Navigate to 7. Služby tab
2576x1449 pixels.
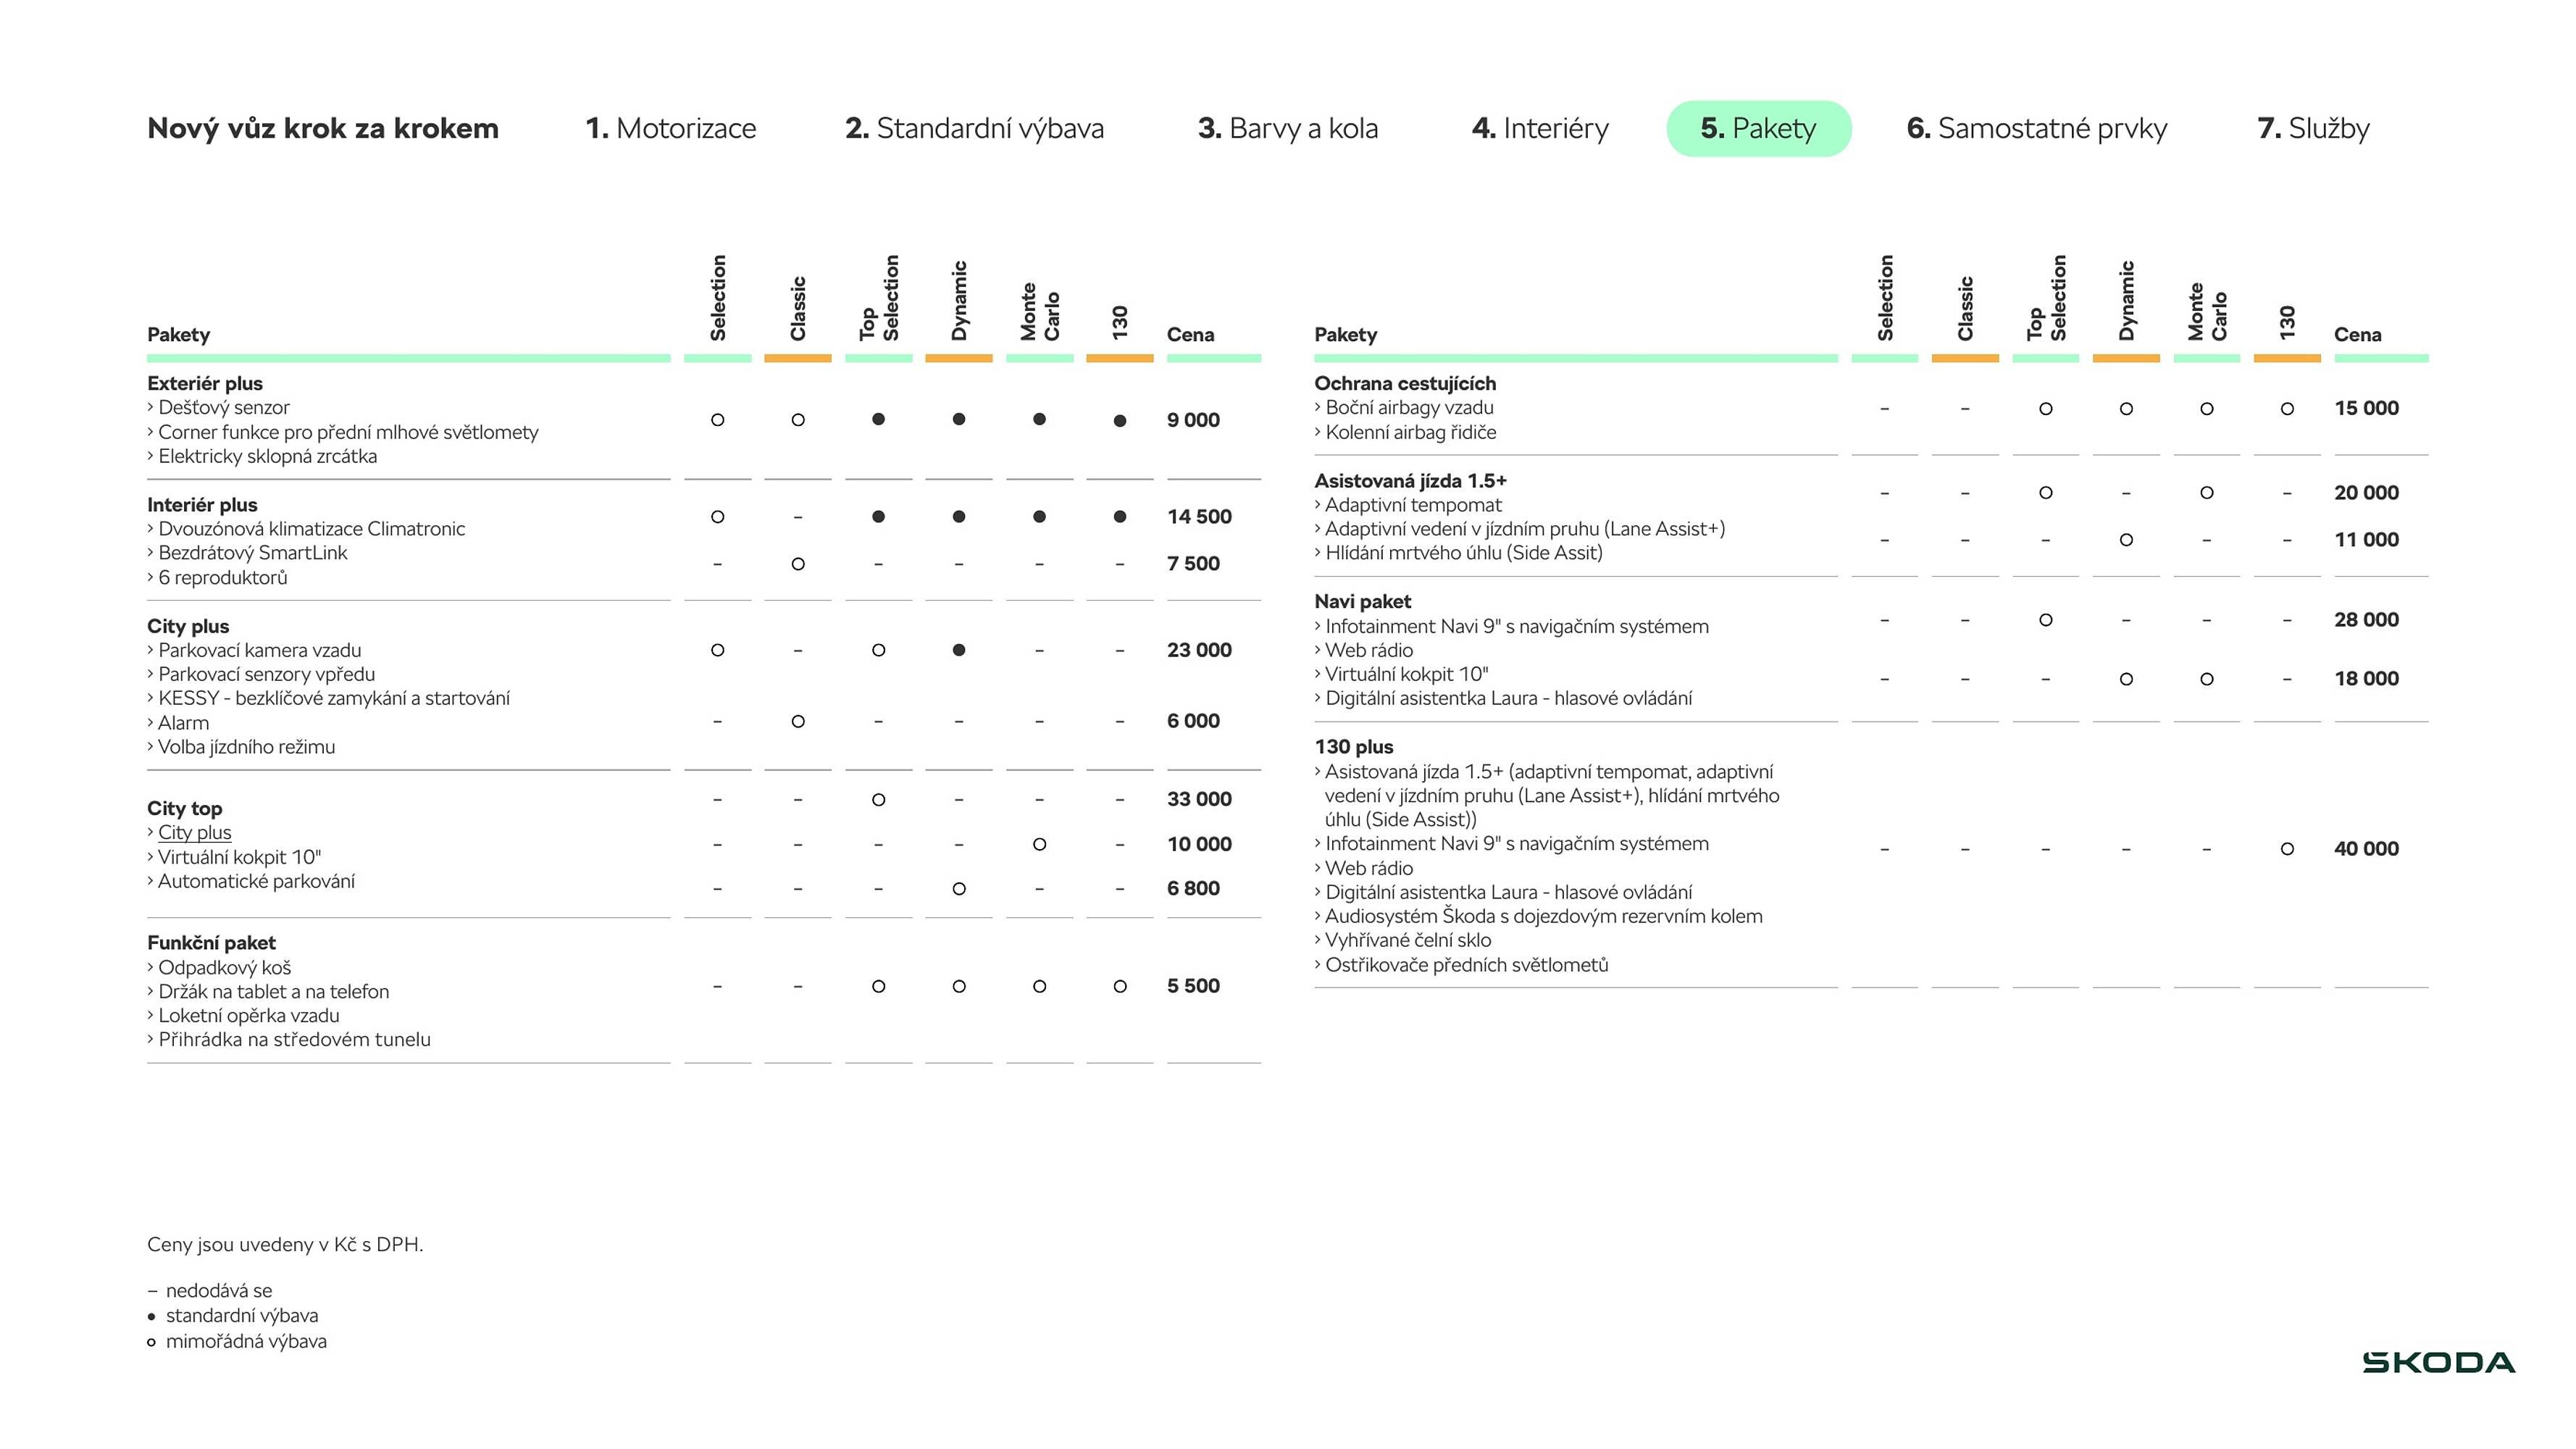pyautogui.click(x=2313, y=128)
